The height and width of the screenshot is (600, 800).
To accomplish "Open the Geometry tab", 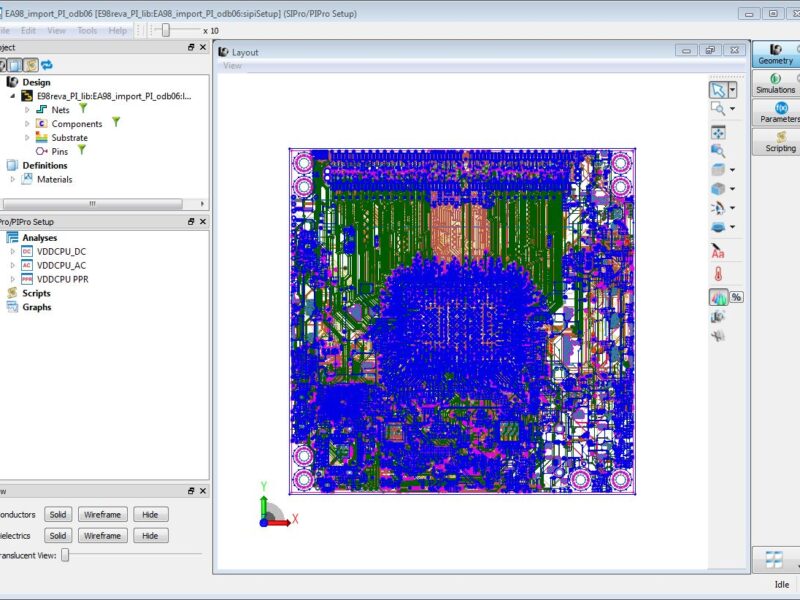I will tap(775, 54).
